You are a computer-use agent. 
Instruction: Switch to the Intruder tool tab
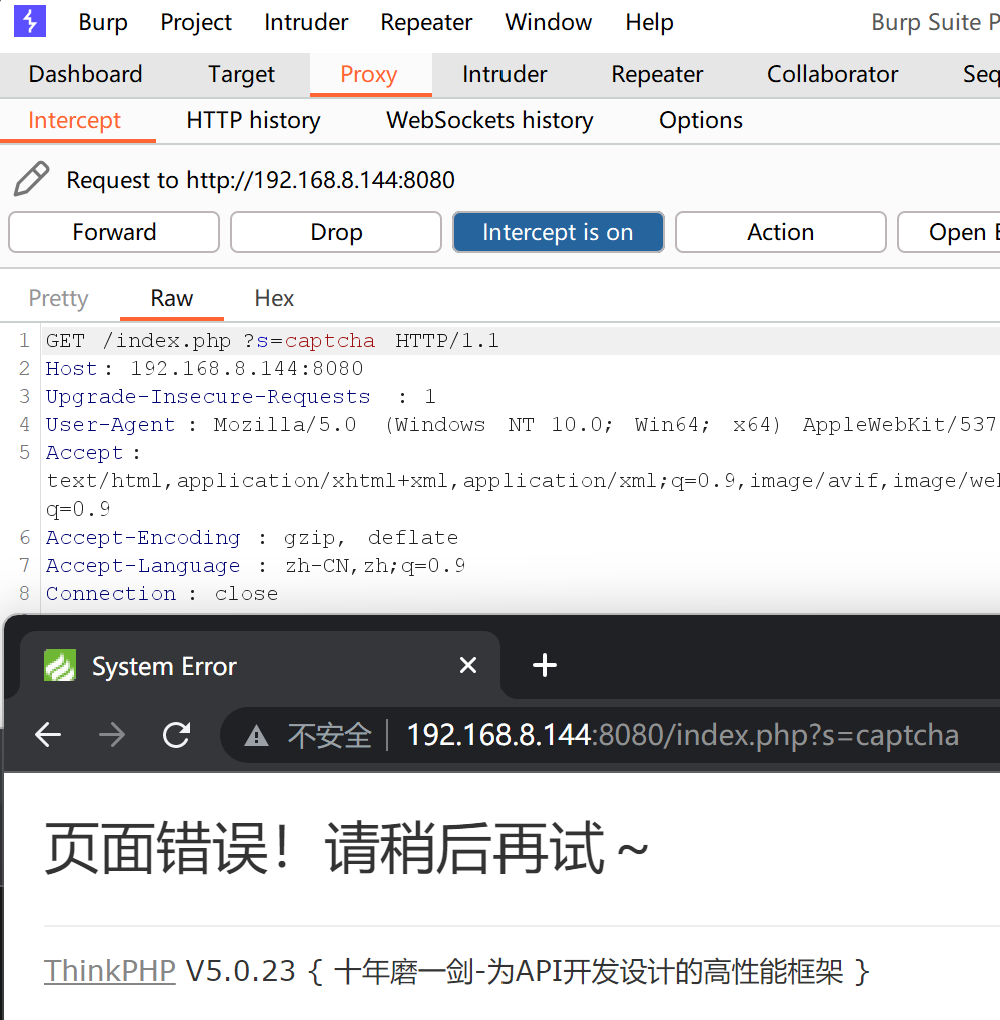pos(504,74)
